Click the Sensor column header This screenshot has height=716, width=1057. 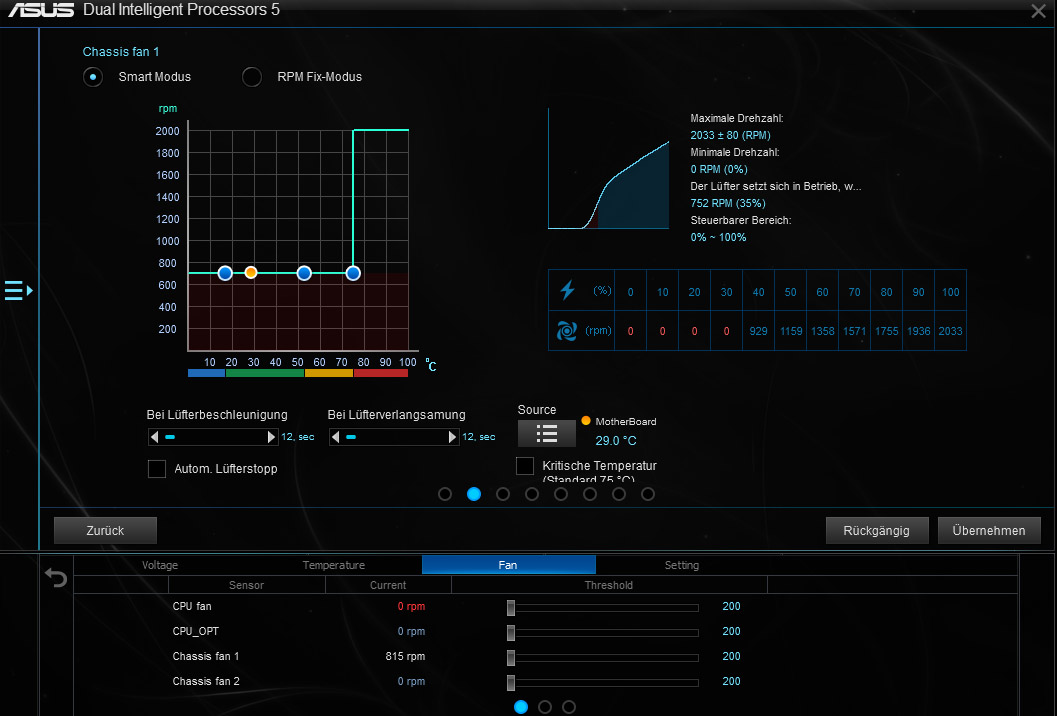pos(246,585)
